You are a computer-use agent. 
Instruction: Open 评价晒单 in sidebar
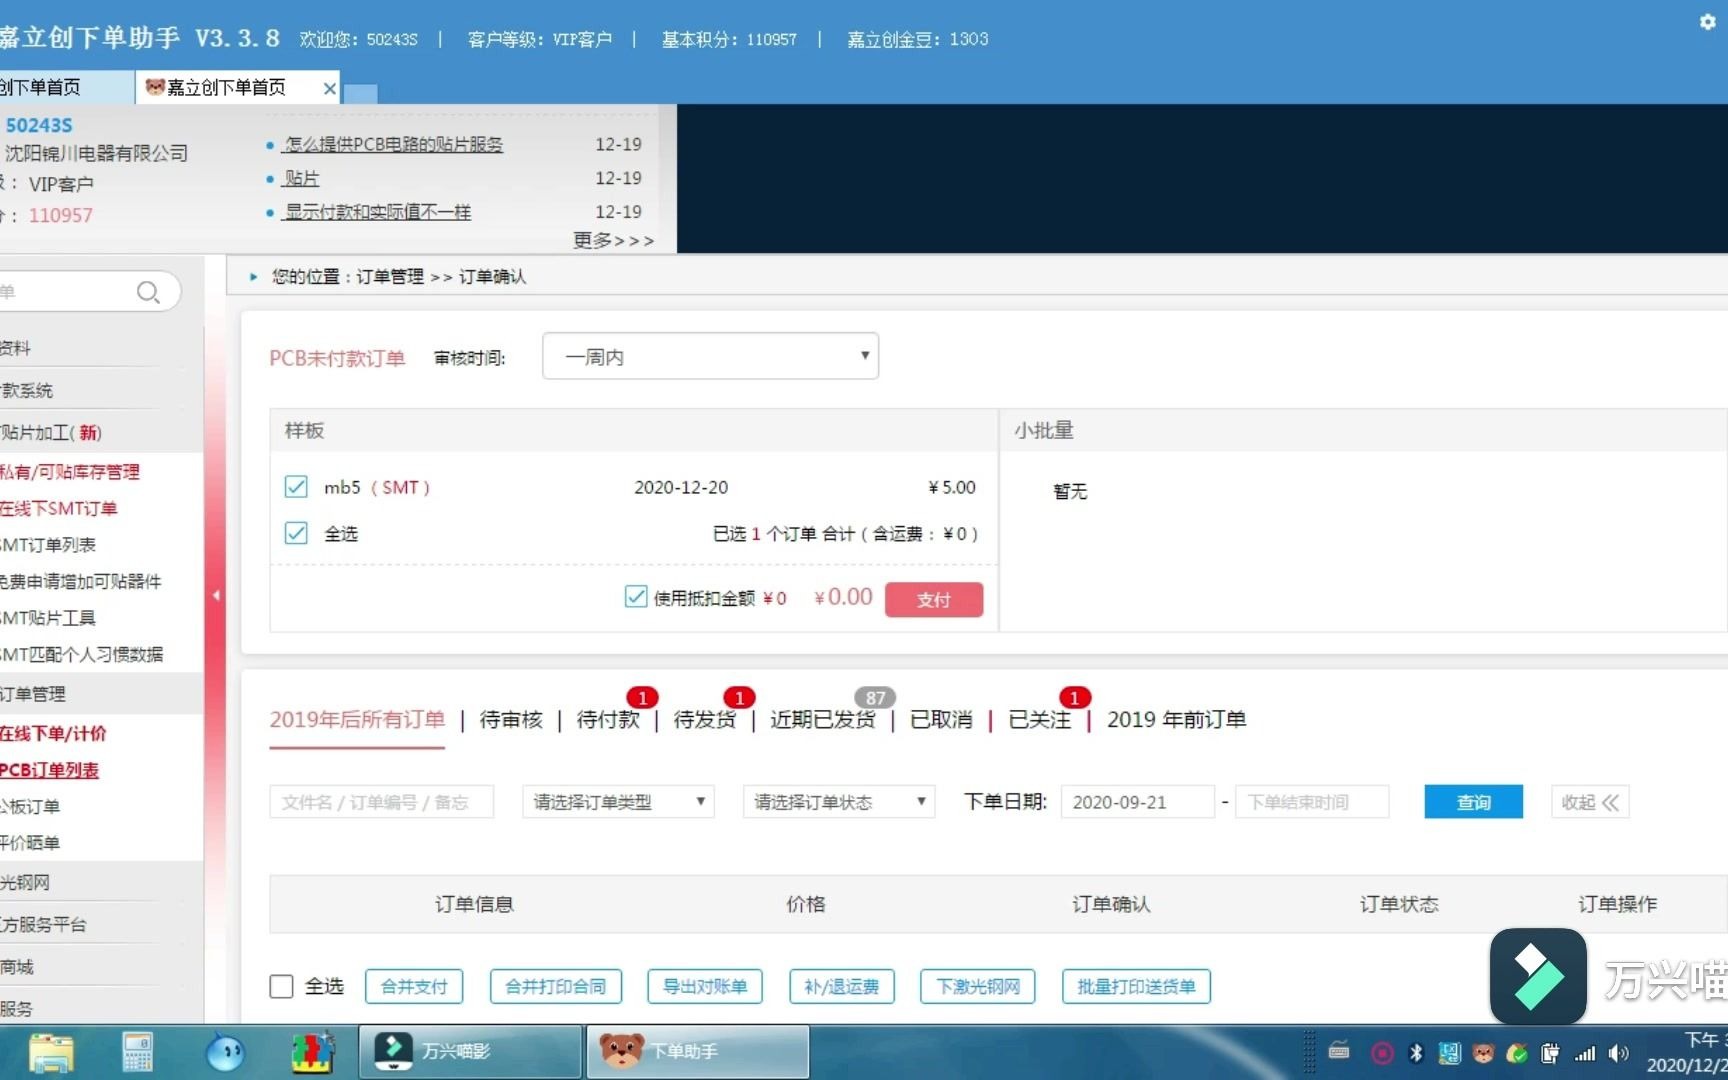pyautogui.click(x=30, y=843)
